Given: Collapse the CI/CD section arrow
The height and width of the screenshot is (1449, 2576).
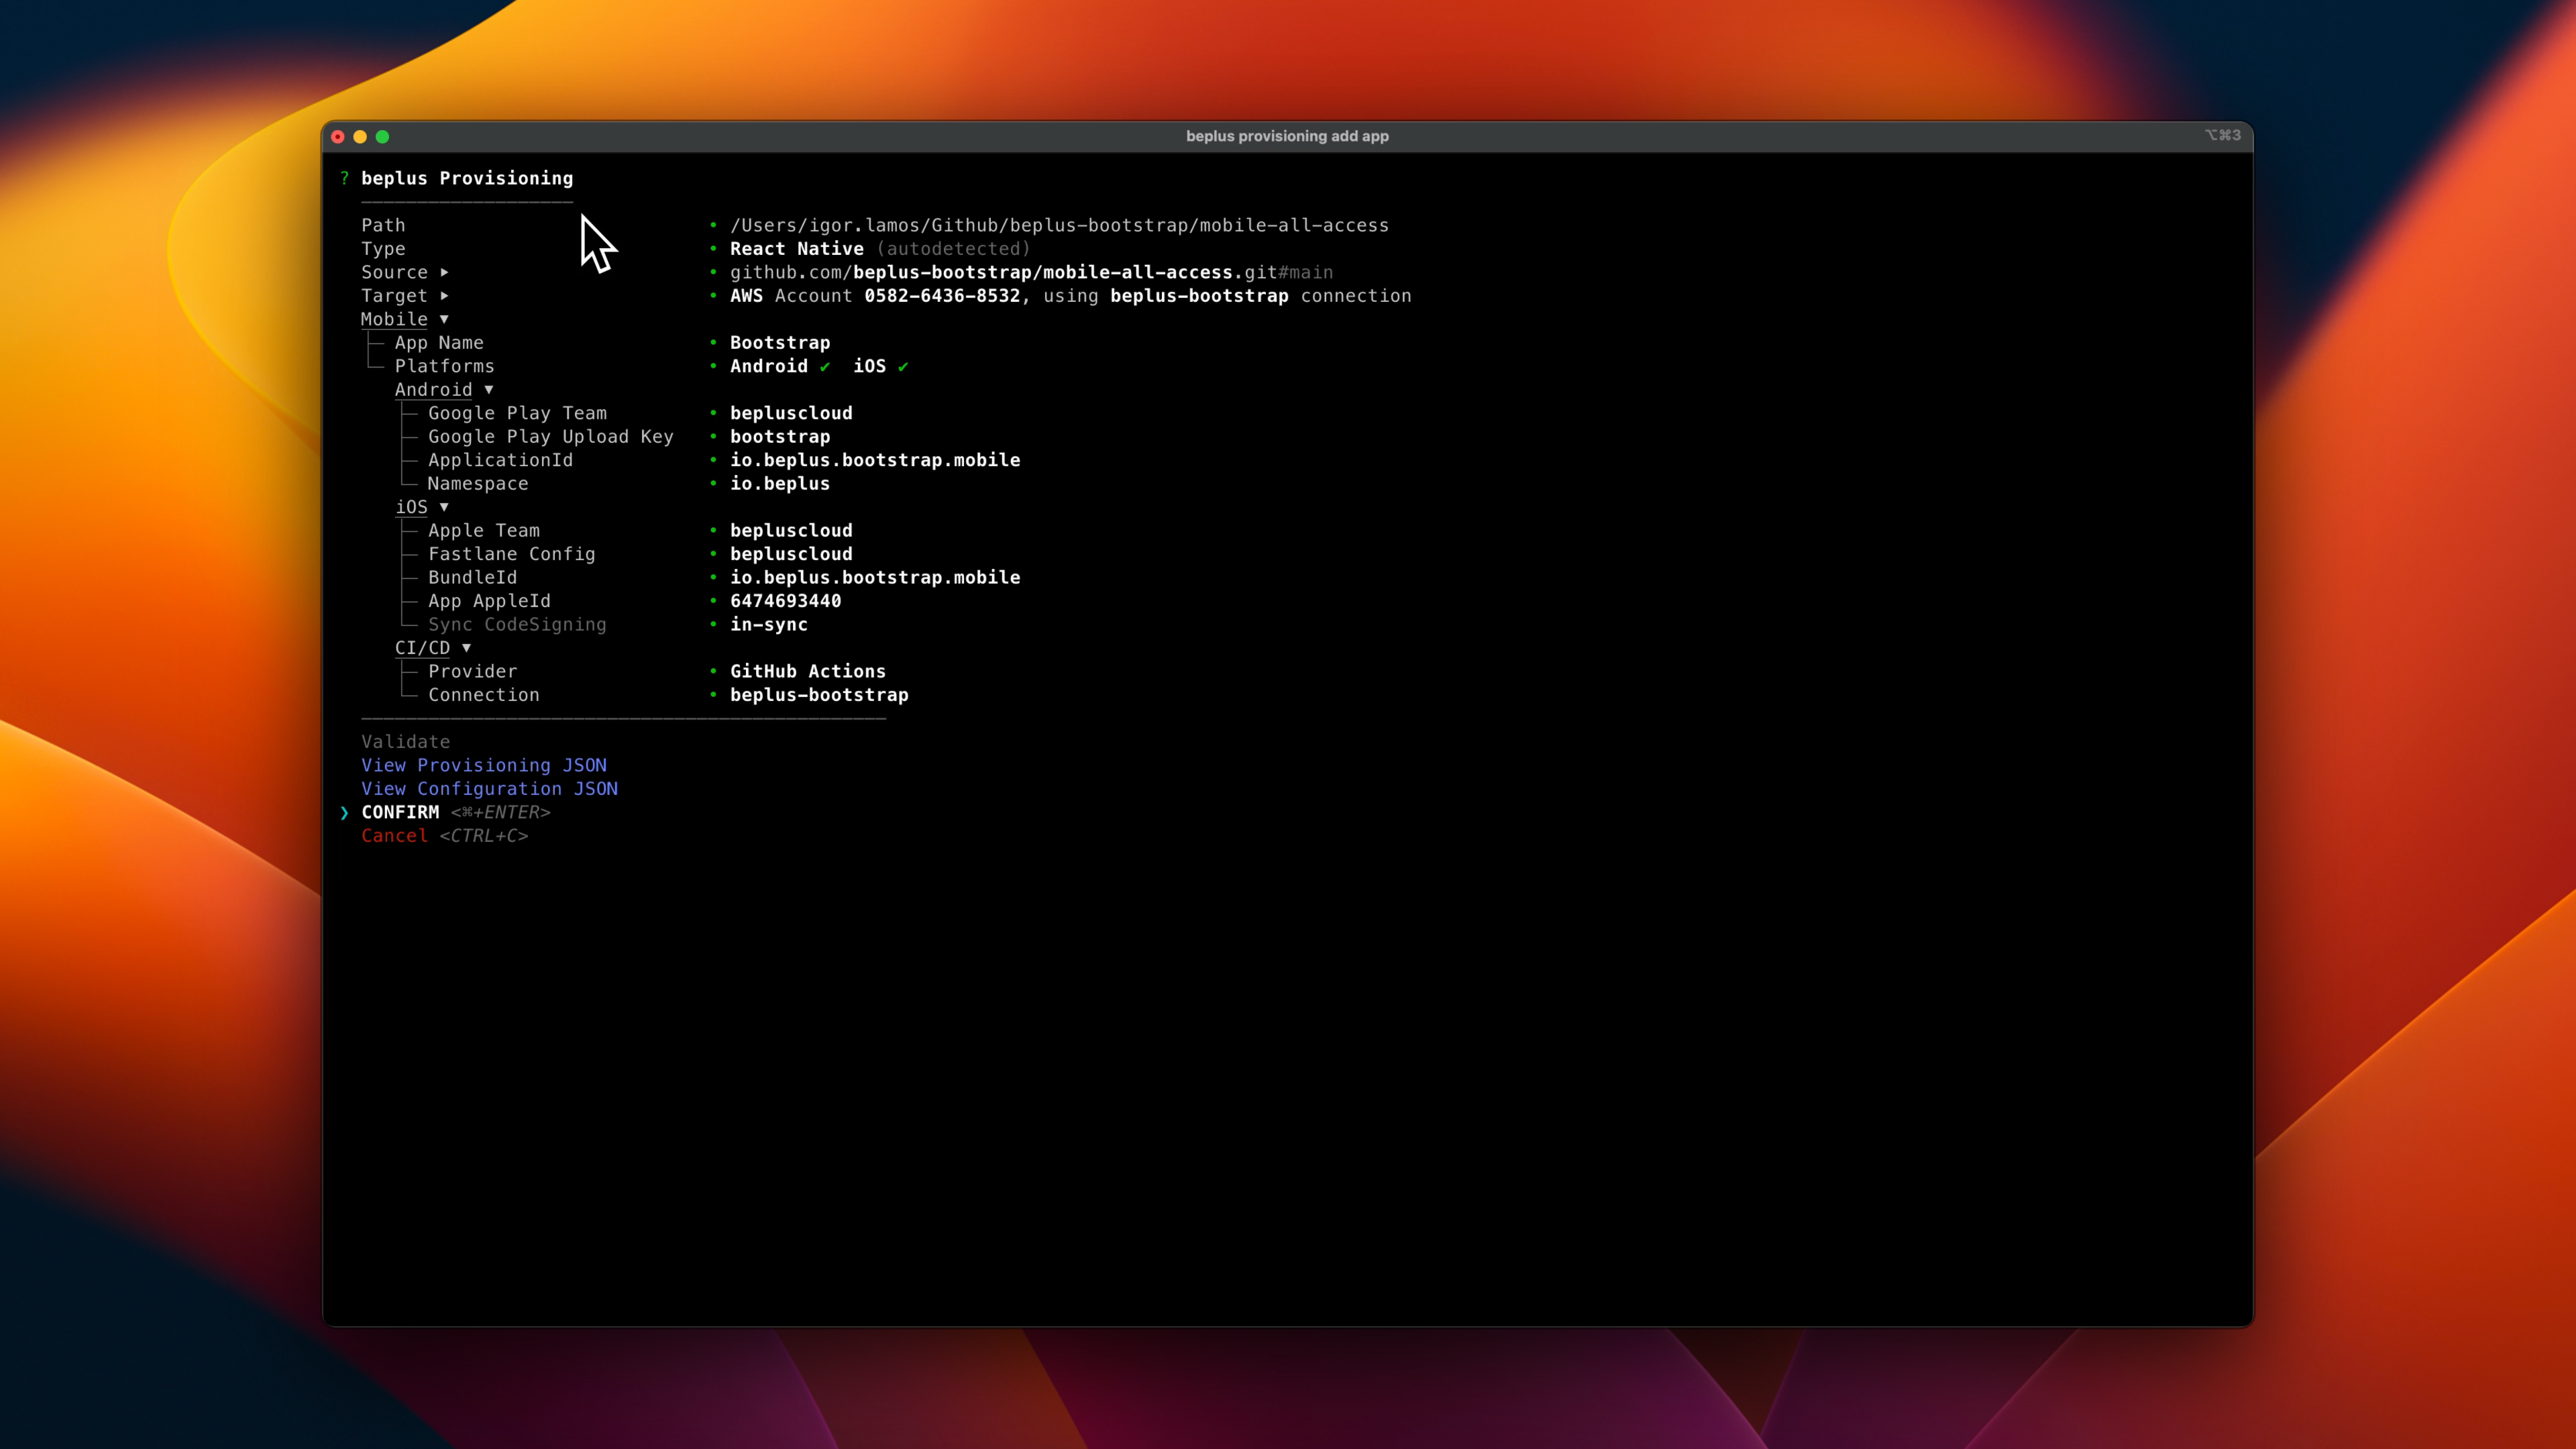Looking at the screenshot, I should click(x=466, y=648).
